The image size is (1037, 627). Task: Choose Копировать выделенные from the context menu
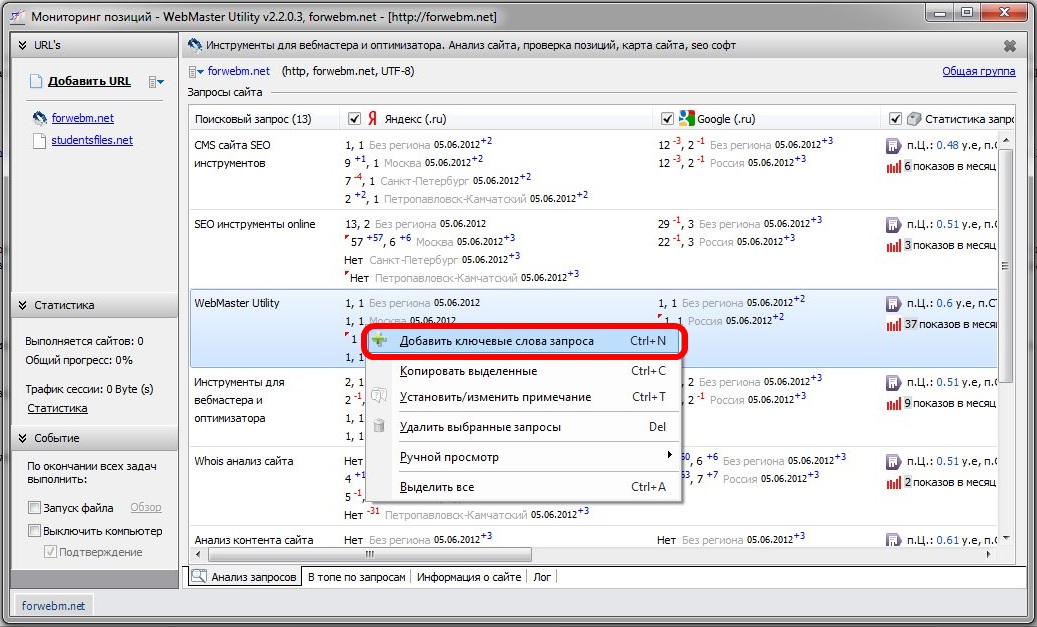[x=468, y=371]
